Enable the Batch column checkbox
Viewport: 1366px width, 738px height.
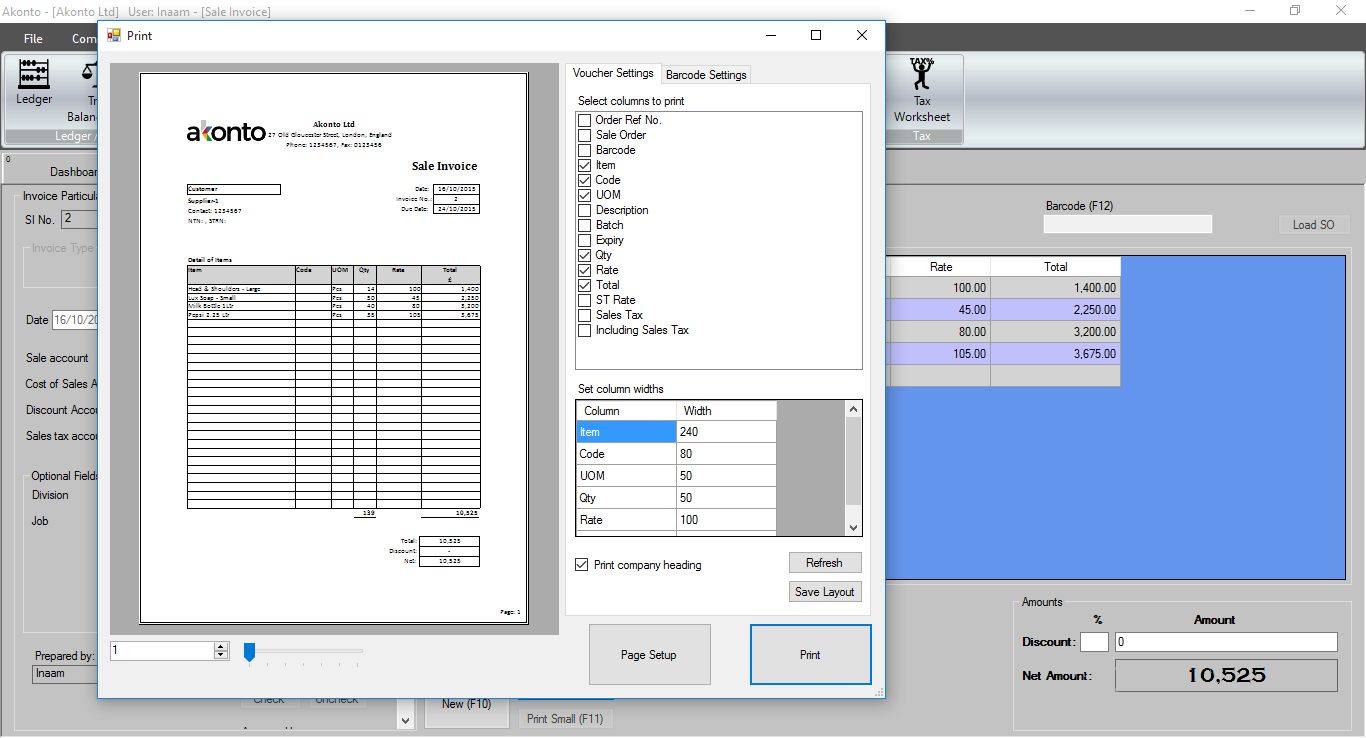pyautogui.click(x=584, y=225)
